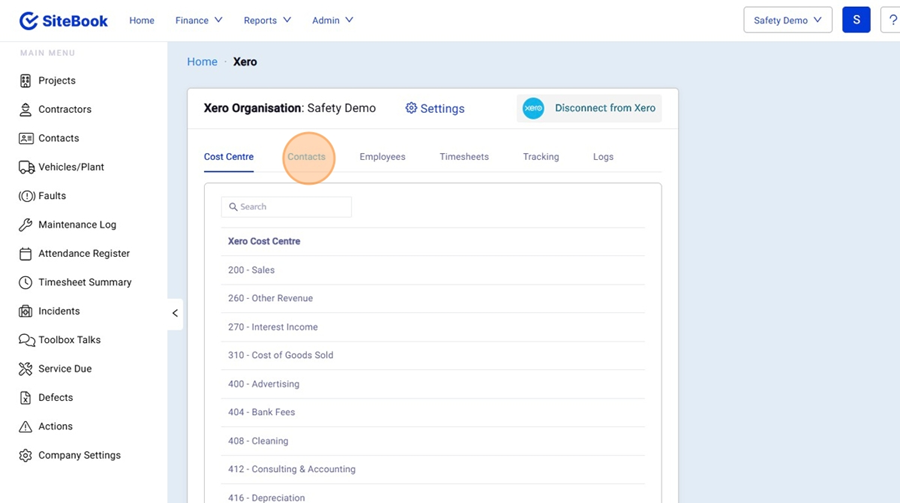Click the Incidents camera icon
This screenshot has width=900, height=503.
pos(26,311)
